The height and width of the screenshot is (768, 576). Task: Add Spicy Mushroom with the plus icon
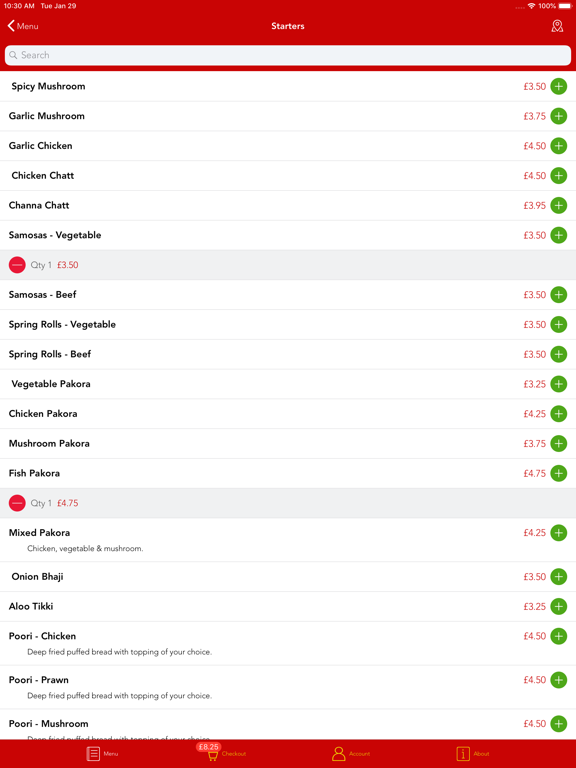point(558,87)
